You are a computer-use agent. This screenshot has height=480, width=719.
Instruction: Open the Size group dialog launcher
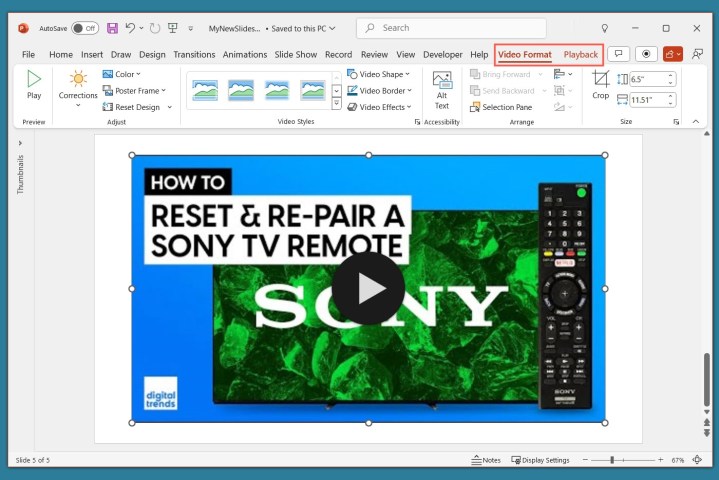676,122
